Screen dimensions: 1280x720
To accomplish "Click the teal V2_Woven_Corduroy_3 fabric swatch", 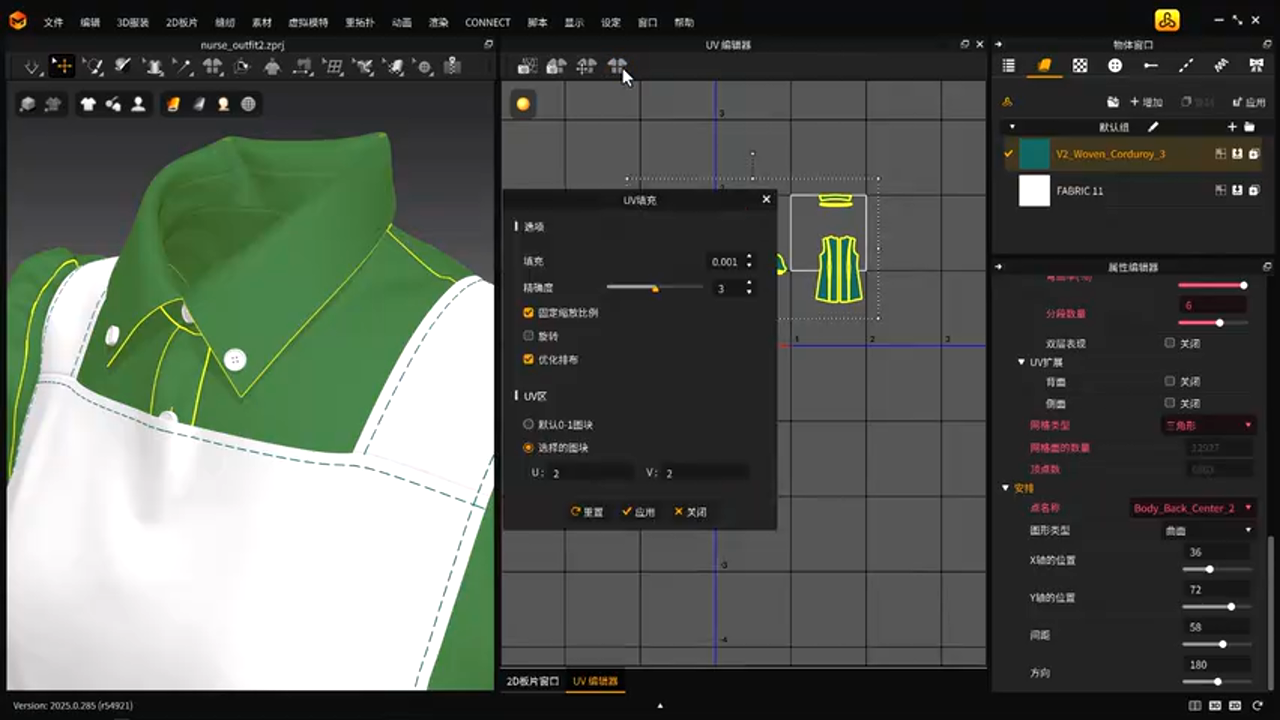I will 1034,154.
